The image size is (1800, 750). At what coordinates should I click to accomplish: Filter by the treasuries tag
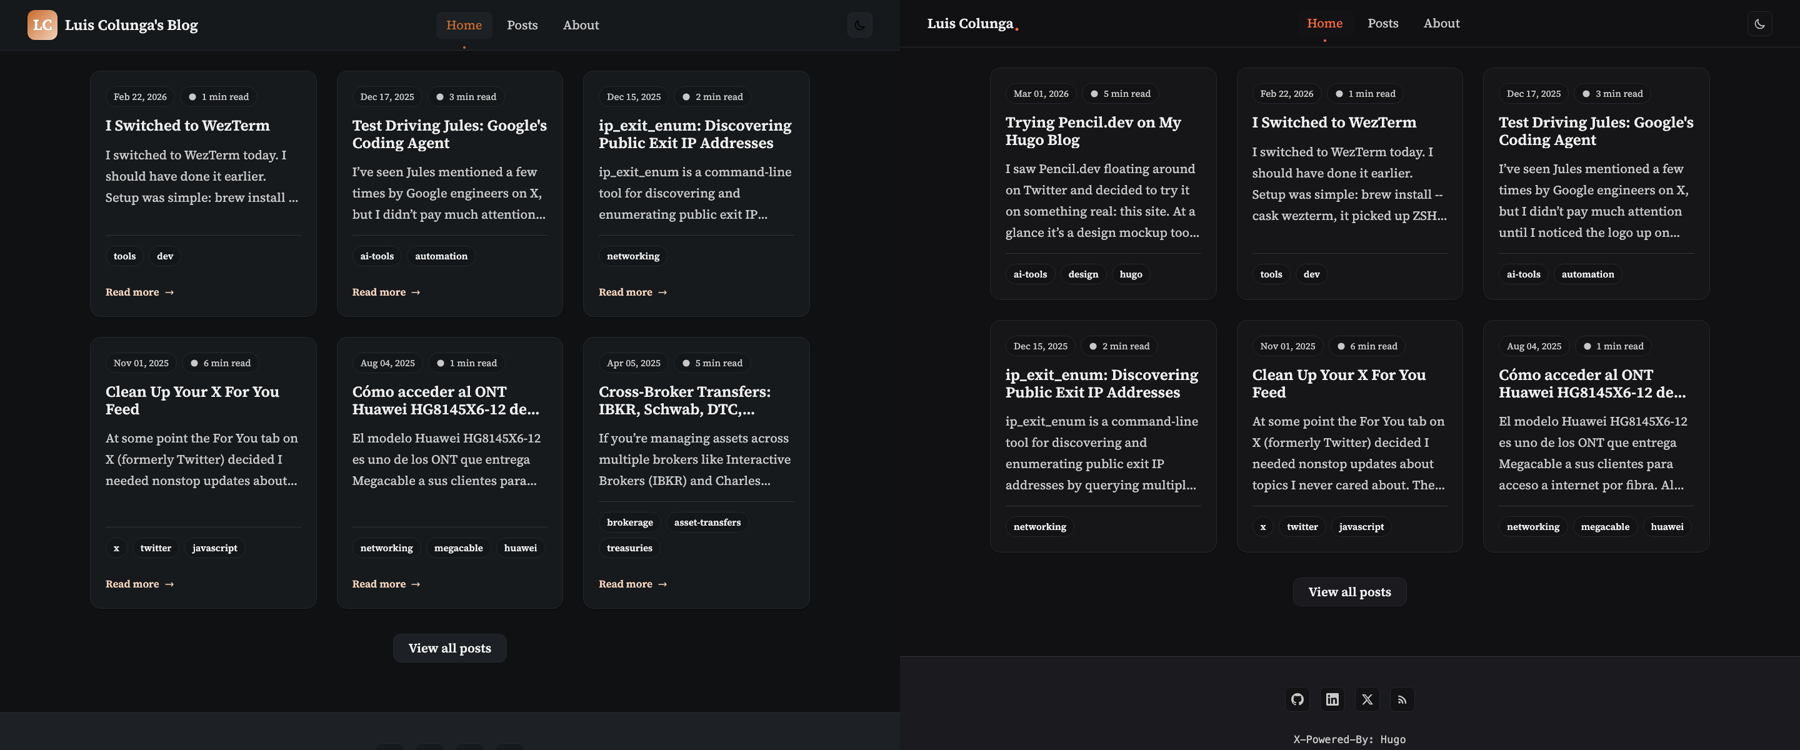[629, 548]
